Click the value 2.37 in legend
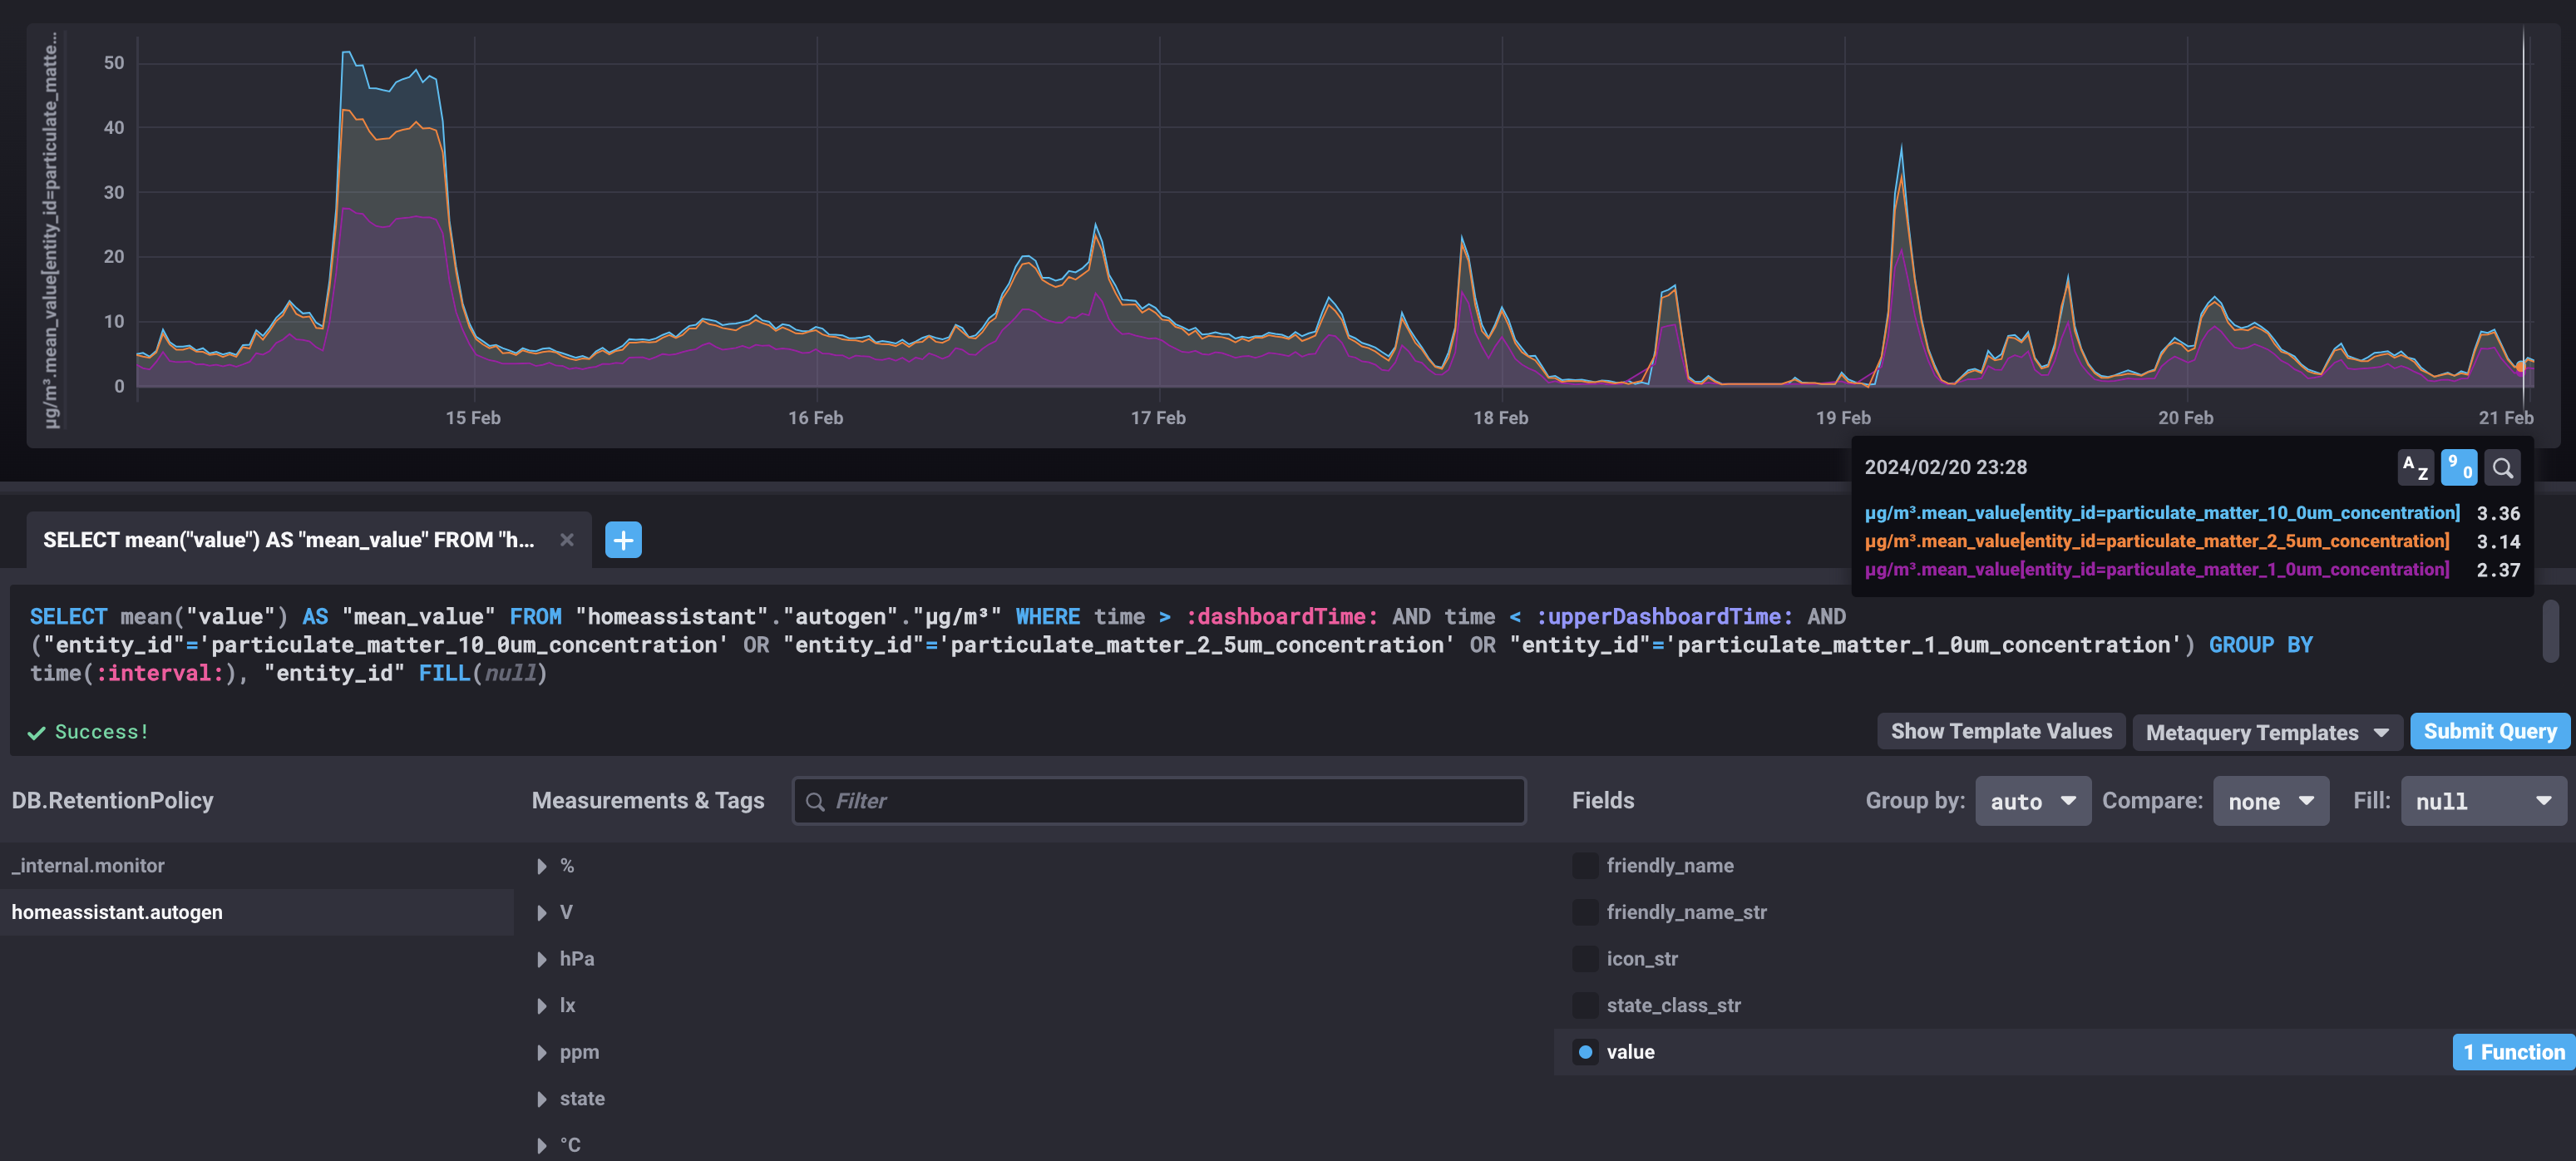2576x1161 pixels. point(2498,570)
